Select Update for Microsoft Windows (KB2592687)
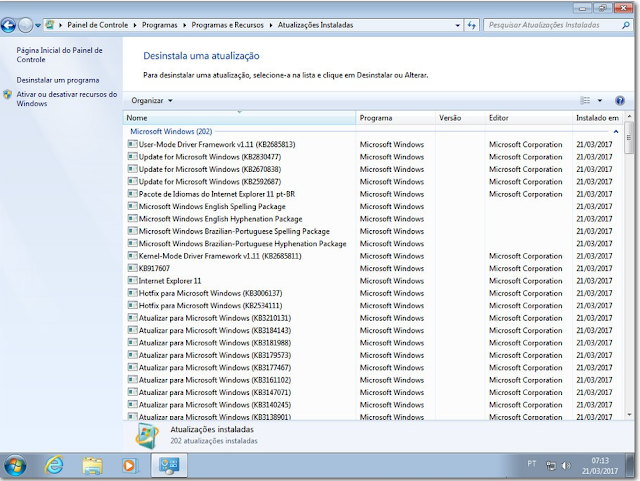Screen dimensions: 640x481 373,181
